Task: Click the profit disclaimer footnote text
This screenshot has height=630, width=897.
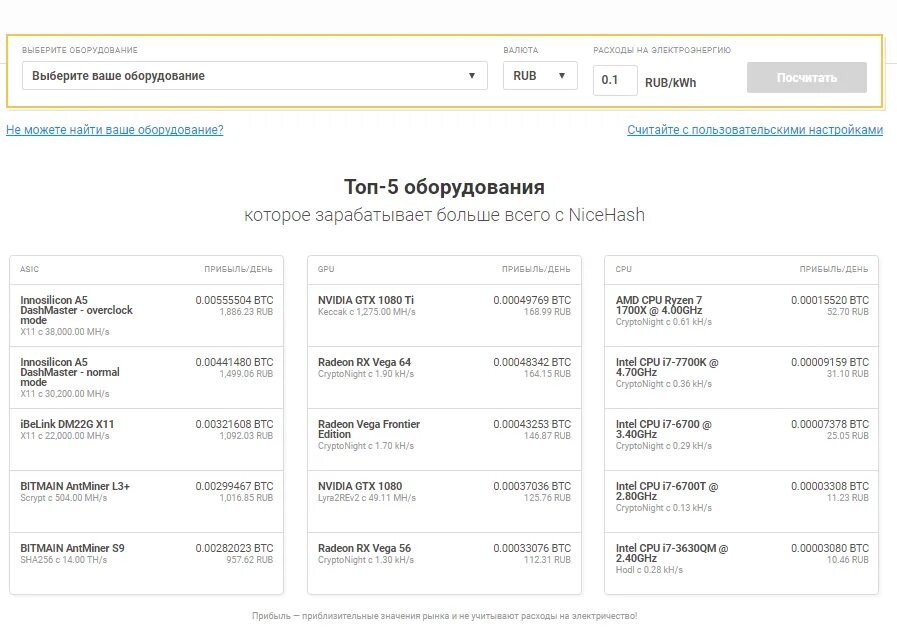Action: tap(444, 616)
